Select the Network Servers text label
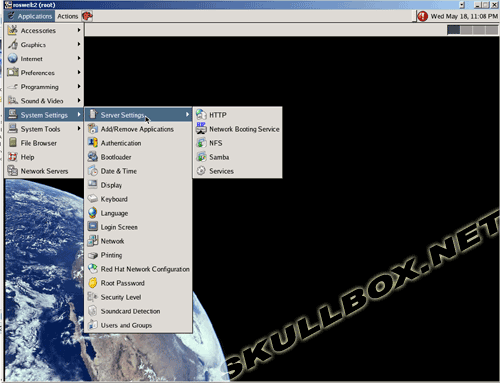 44,171
